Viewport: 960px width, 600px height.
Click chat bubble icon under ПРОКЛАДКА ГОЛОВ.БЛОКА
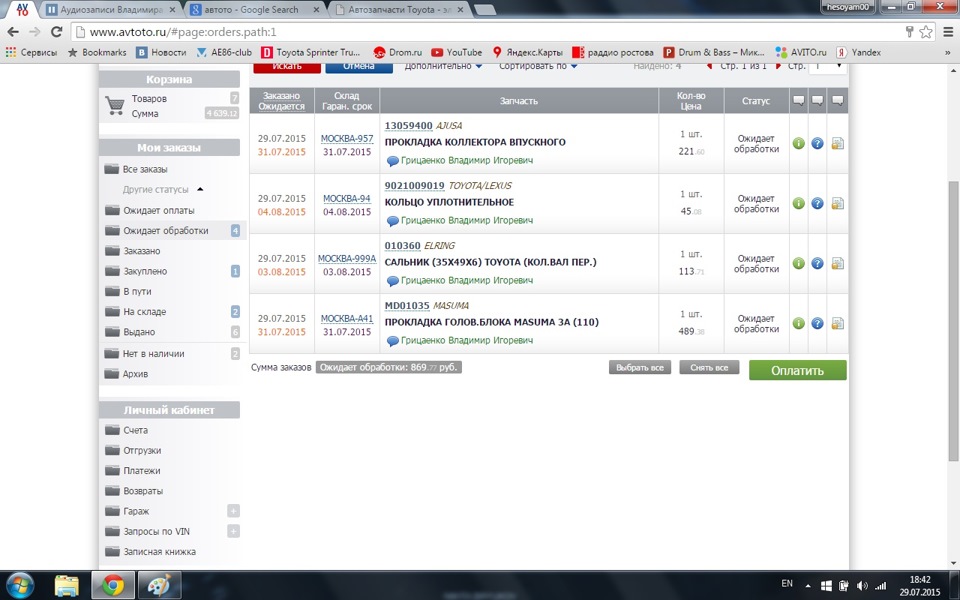392,341
